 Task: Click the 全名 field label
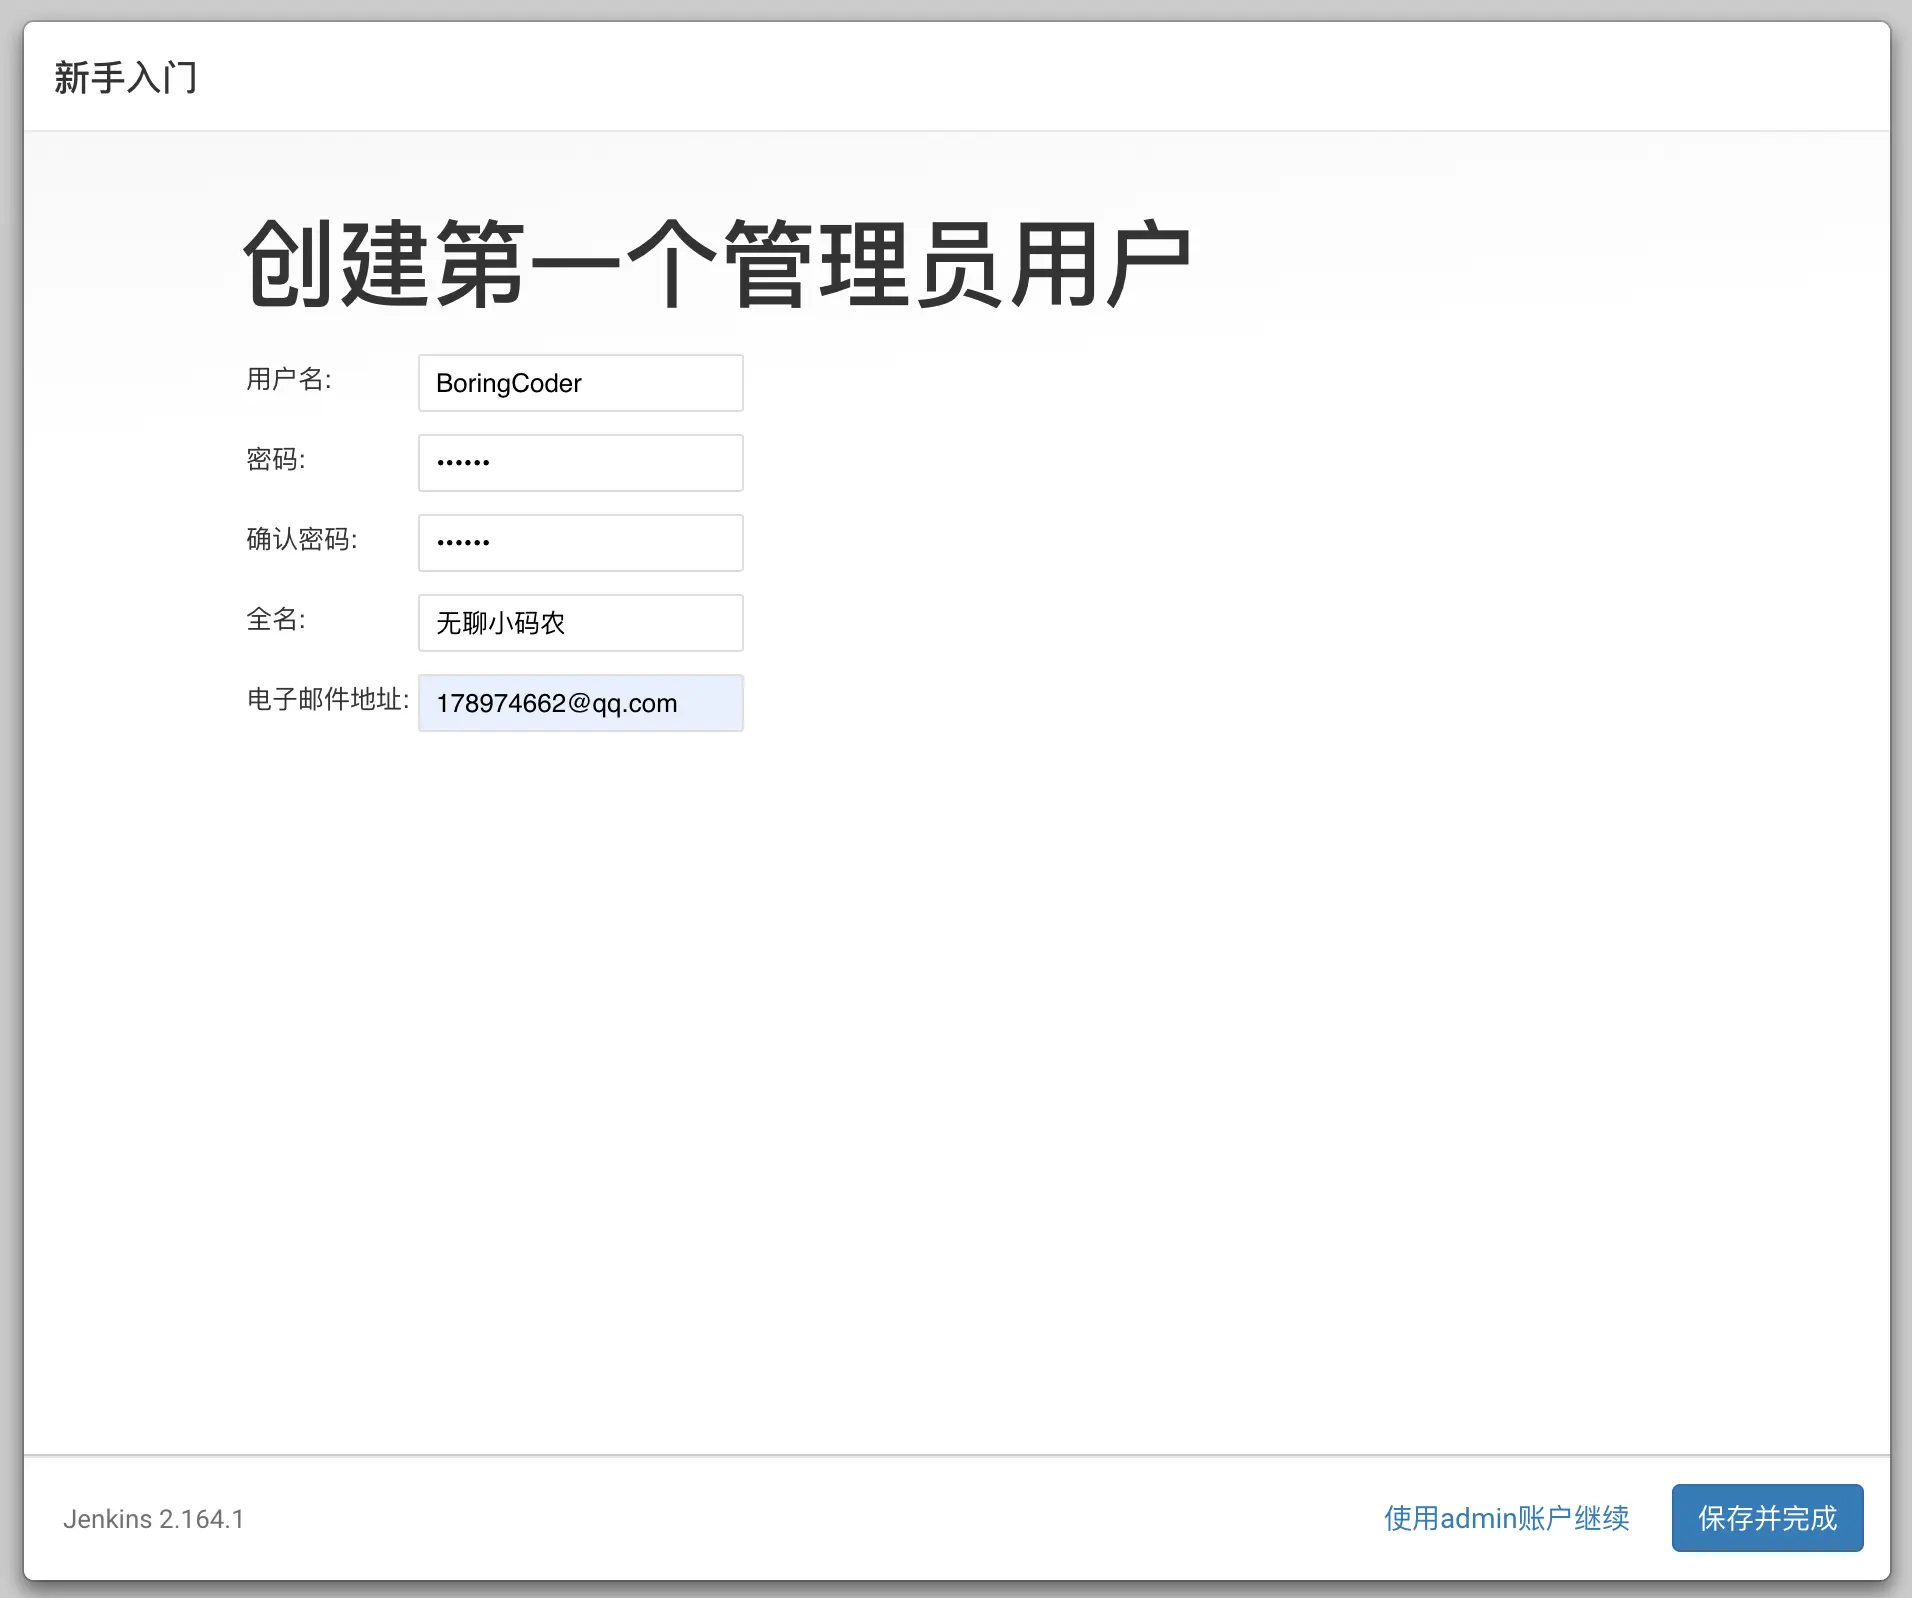click(x=273, y=620)
